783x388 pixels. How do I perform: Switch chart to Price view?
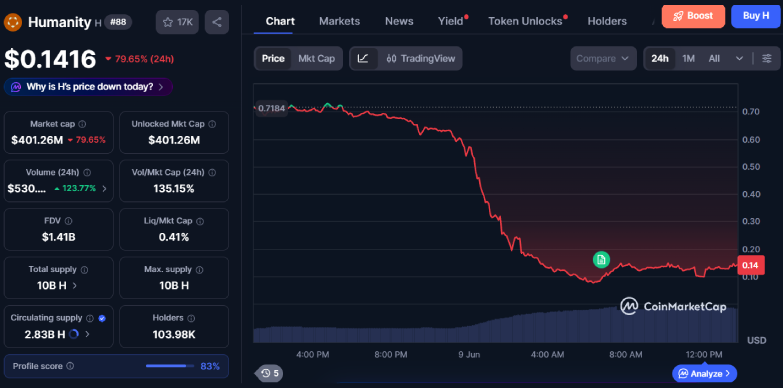point(273,58)
